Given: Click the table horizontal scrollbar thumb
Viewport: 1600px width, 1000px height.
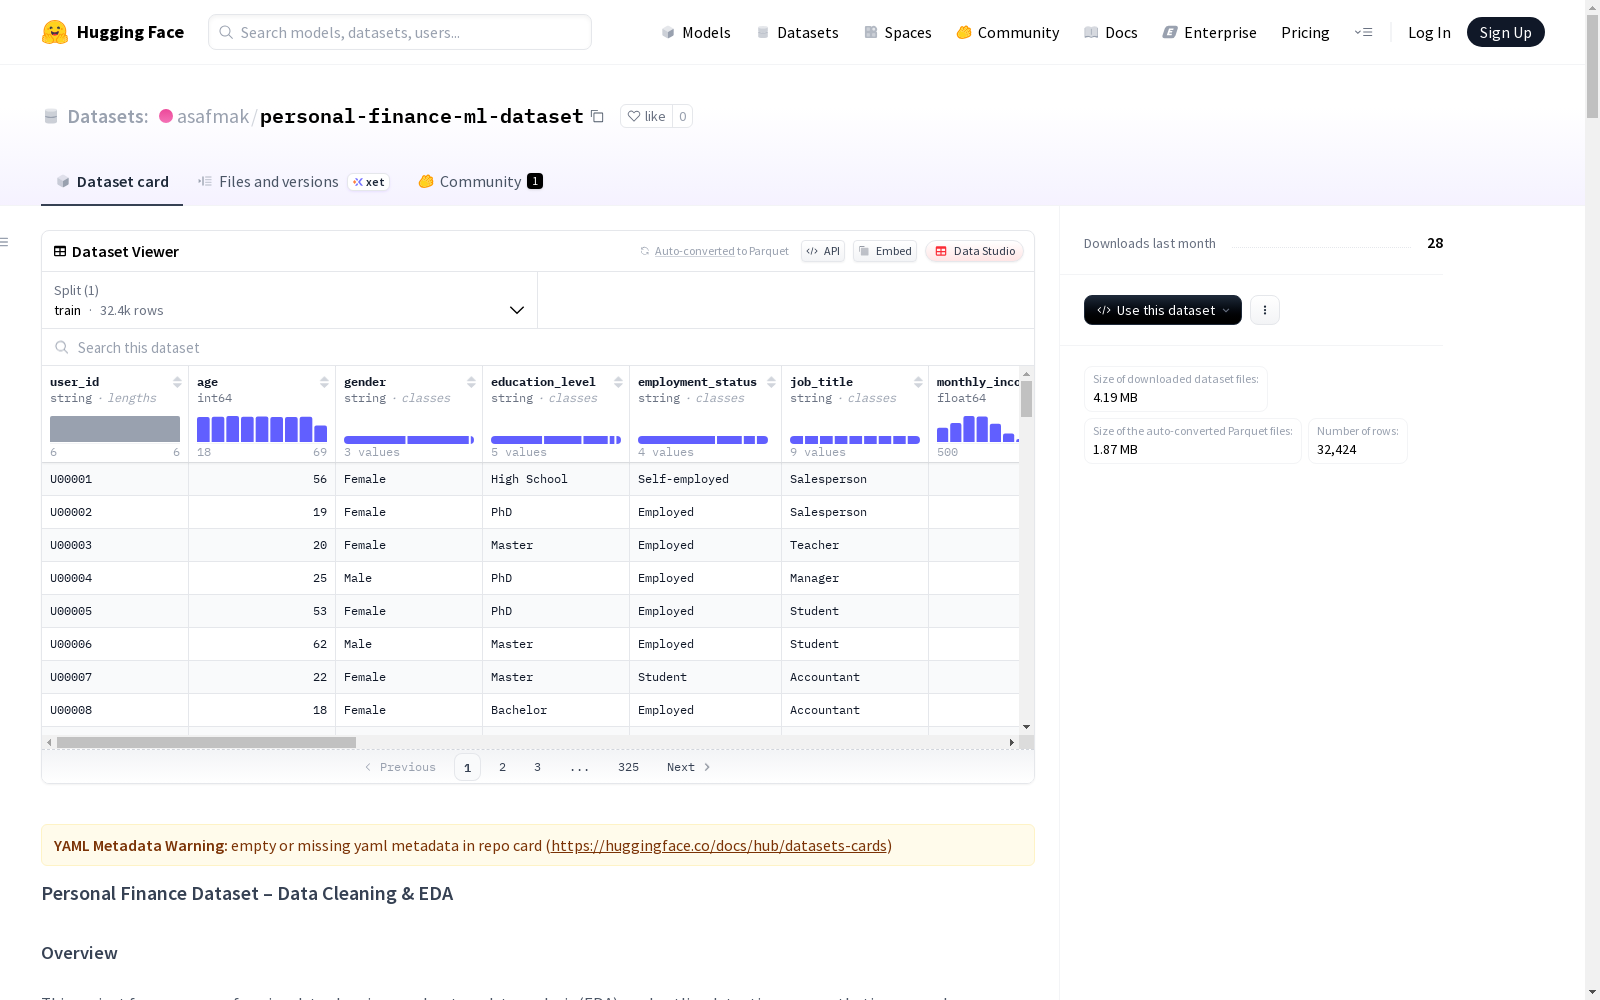Looking at the screenshot, I should [x=206, y=742].
